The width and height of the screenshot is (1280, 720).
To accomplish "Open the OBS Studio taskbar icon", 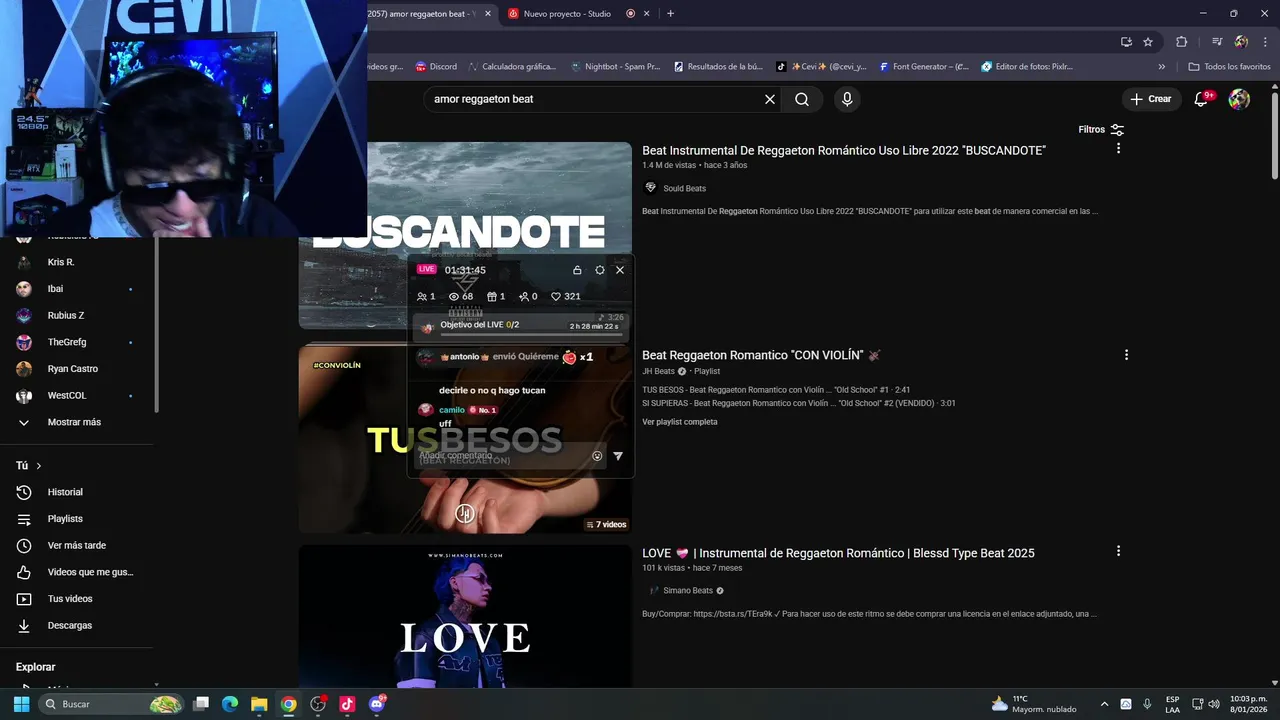I will click(x=318, y=704).
